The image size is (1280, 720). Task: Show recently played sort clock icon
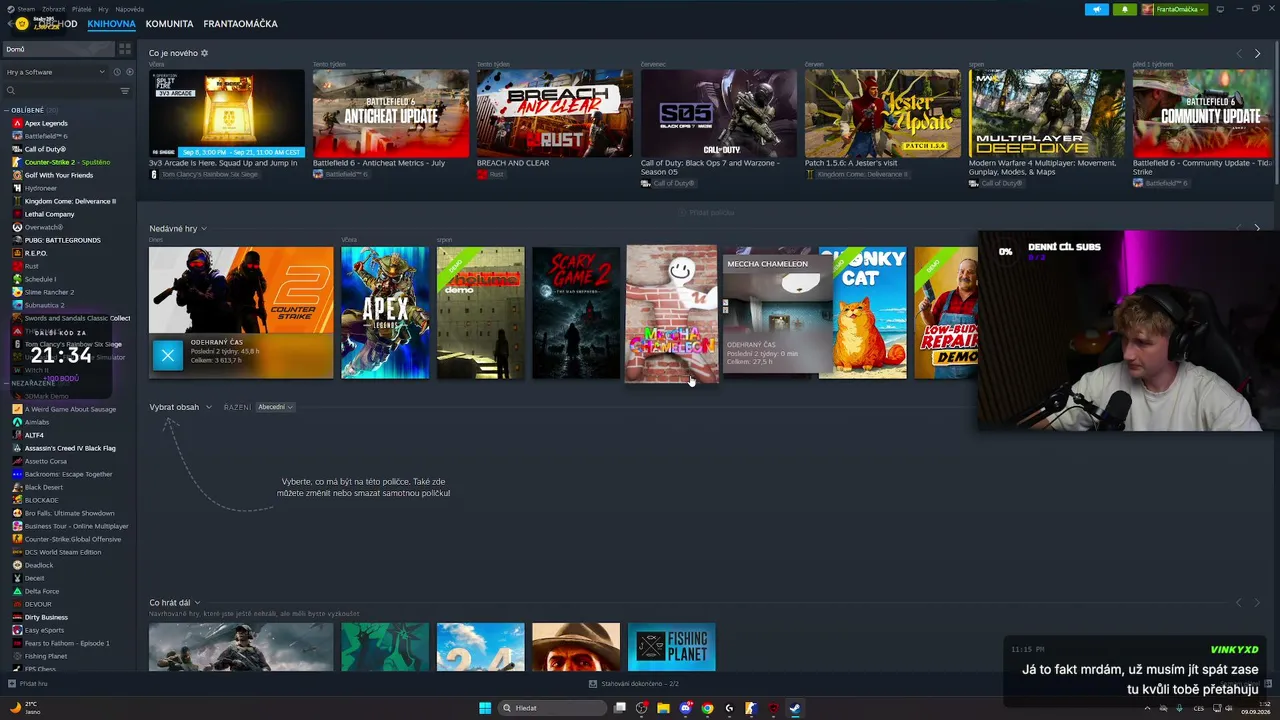[116, 72]
